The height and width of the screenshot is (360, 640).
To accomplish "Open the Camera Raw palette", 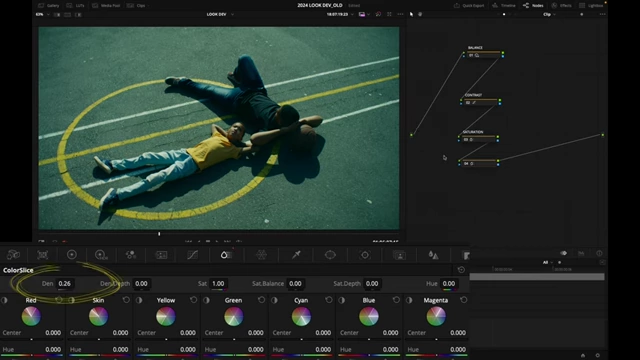I will pos(13,255).
